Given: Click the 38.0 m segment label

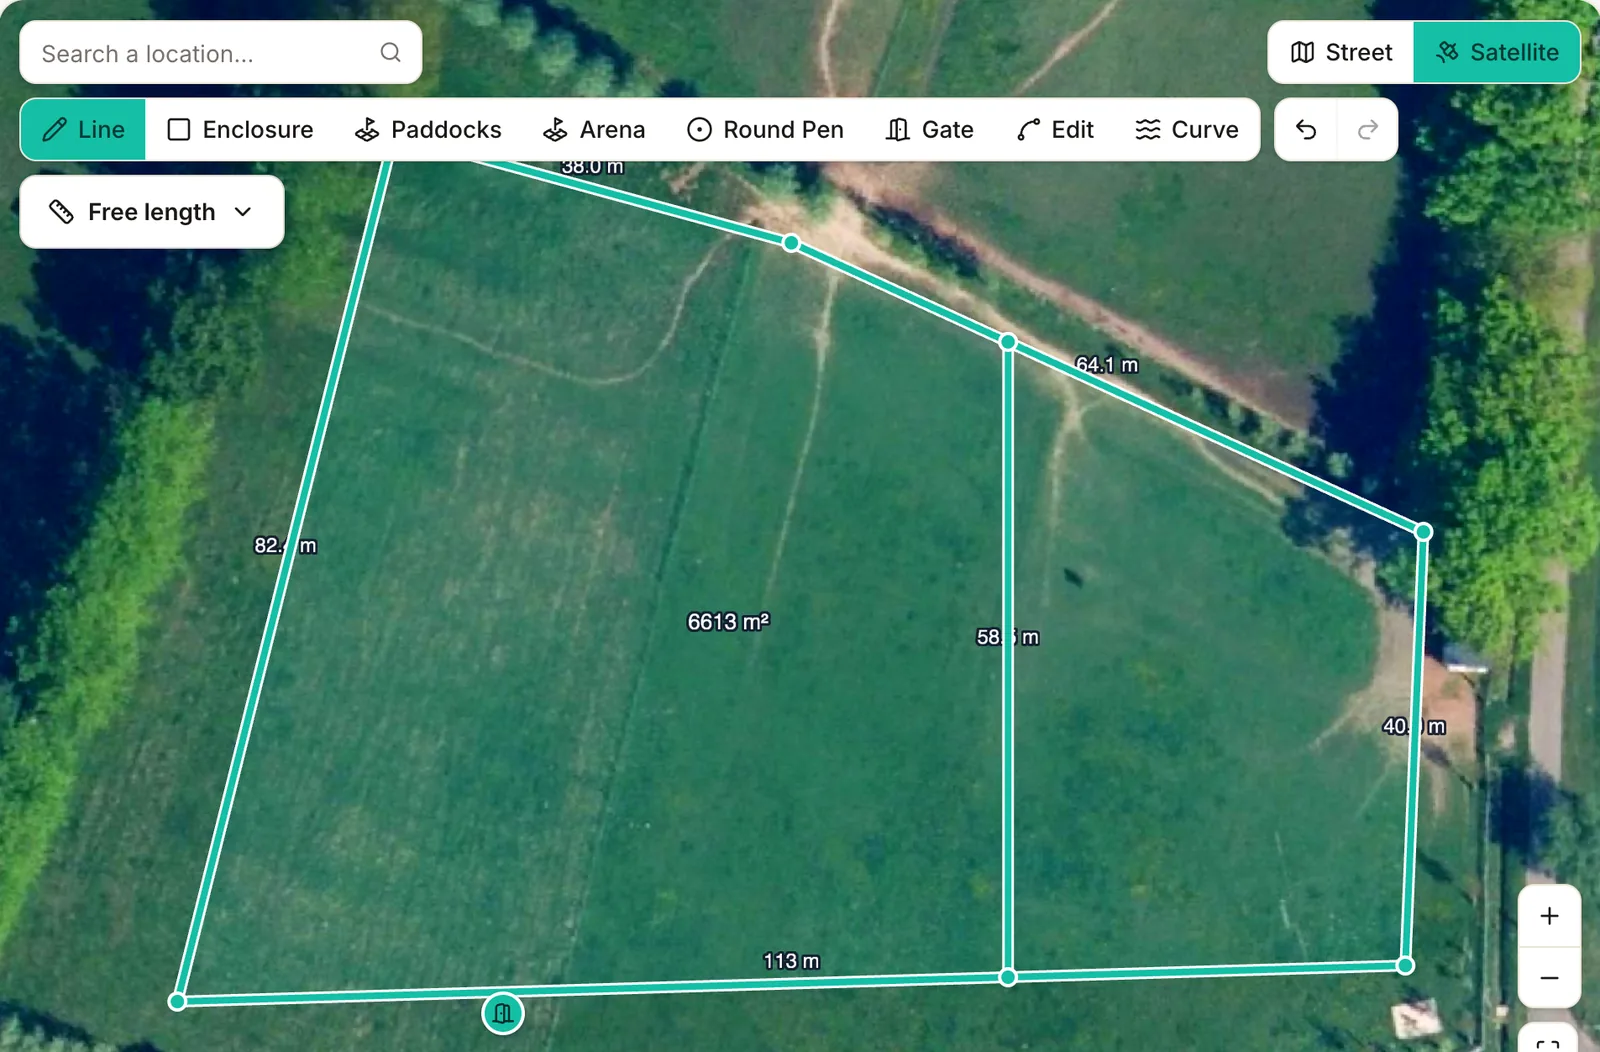Looking at the screenshot, I should (592, 167).
